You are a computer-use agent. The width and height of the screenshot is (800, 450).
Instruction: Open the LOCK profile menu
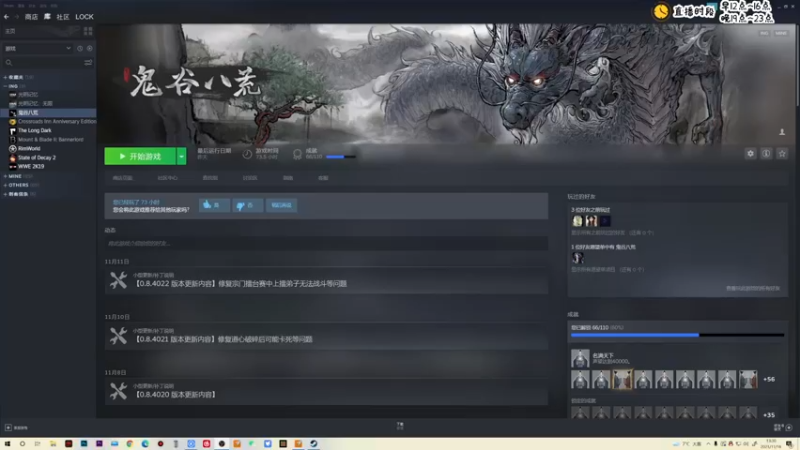click(x=84, y=17)
